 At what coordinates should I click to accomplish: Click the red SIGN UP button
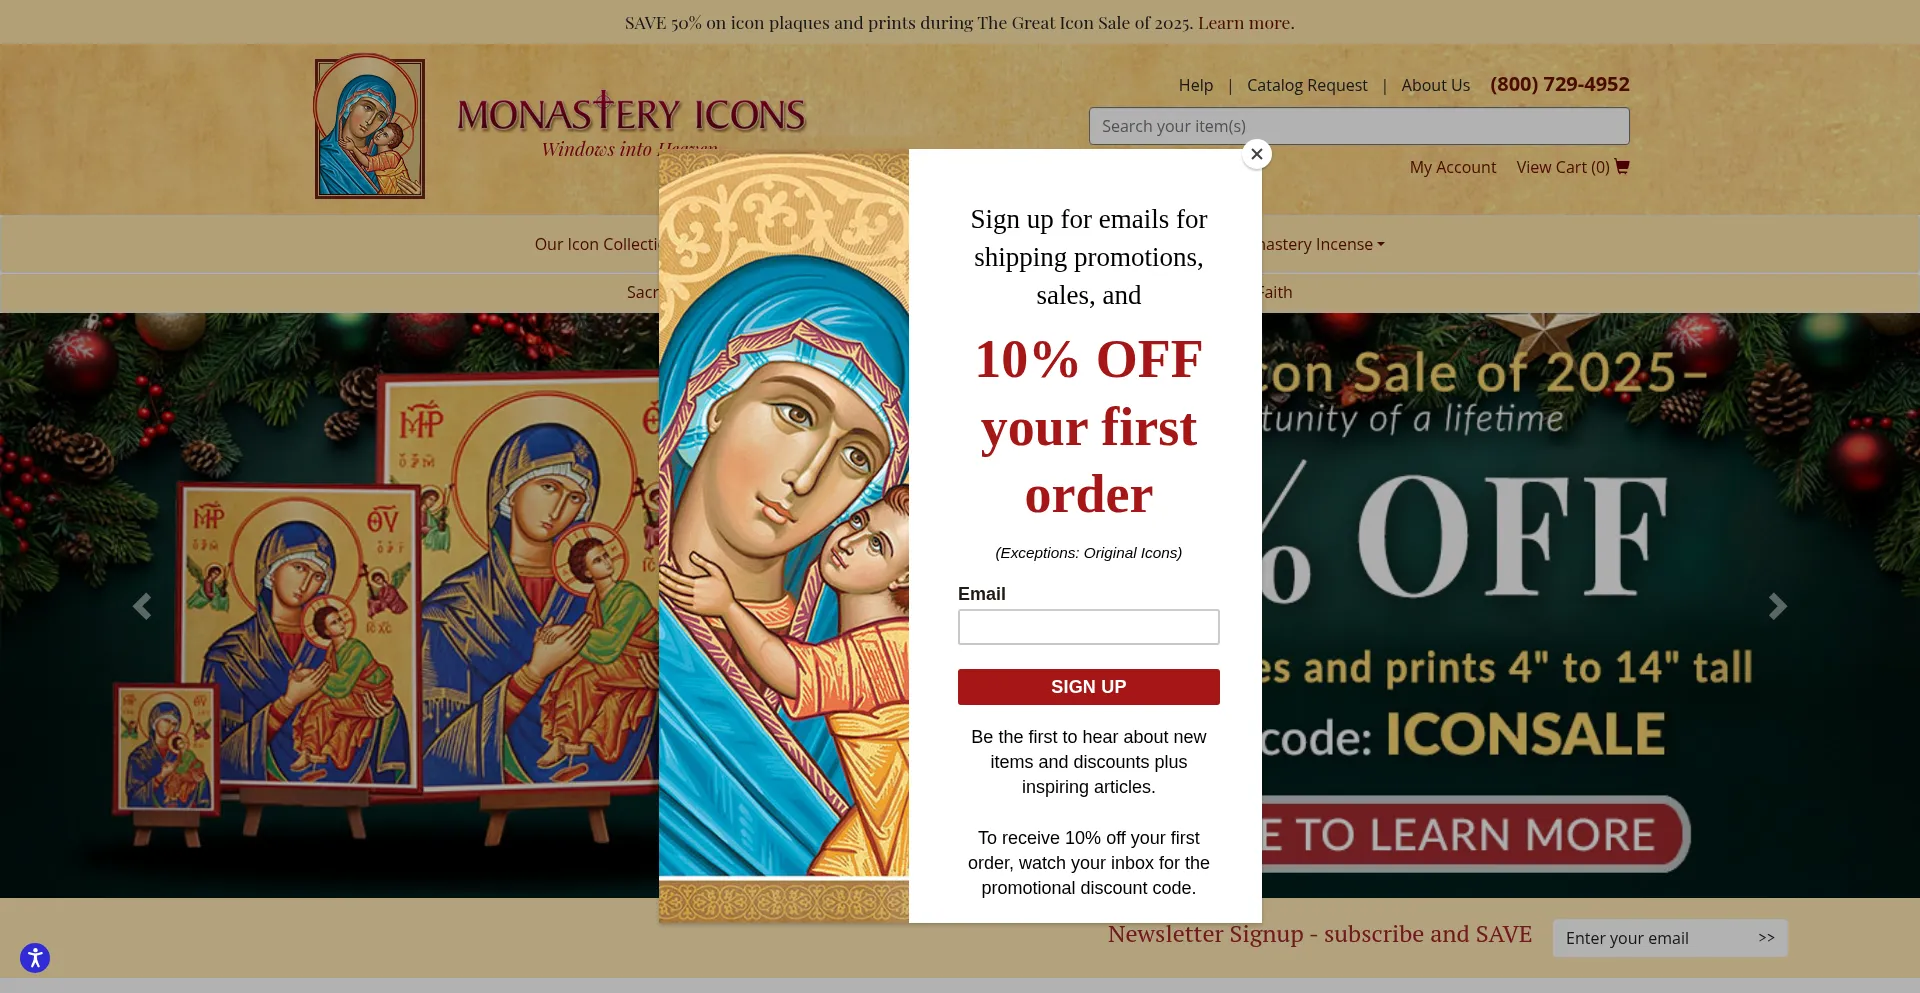1088,687
